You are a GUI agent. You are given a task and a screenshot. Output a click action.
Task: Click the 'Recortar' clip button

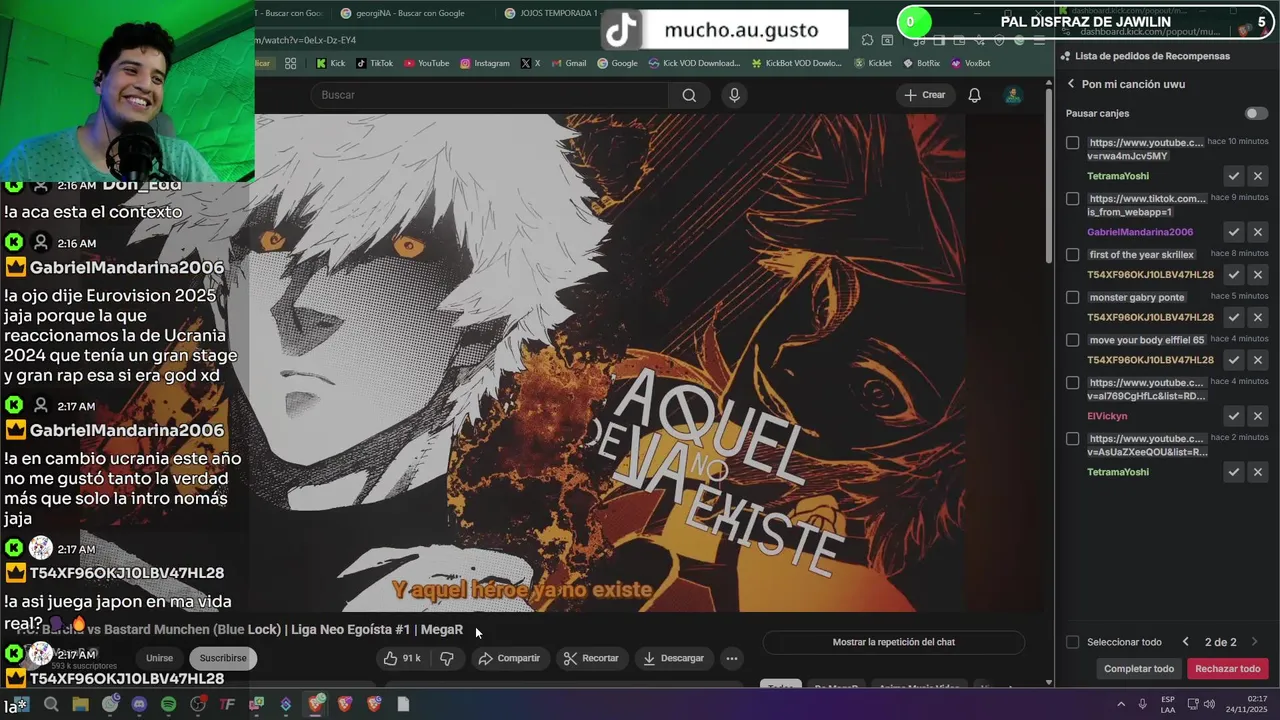coord(591,658)
